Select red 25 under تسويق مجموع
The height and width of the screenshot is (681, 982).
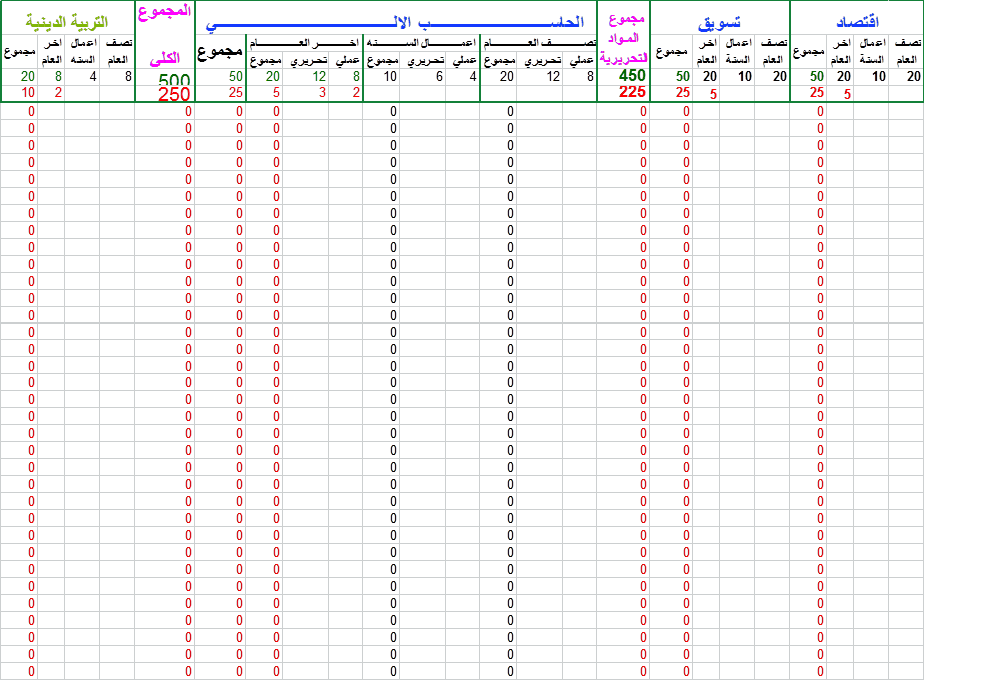pos(682,93)
